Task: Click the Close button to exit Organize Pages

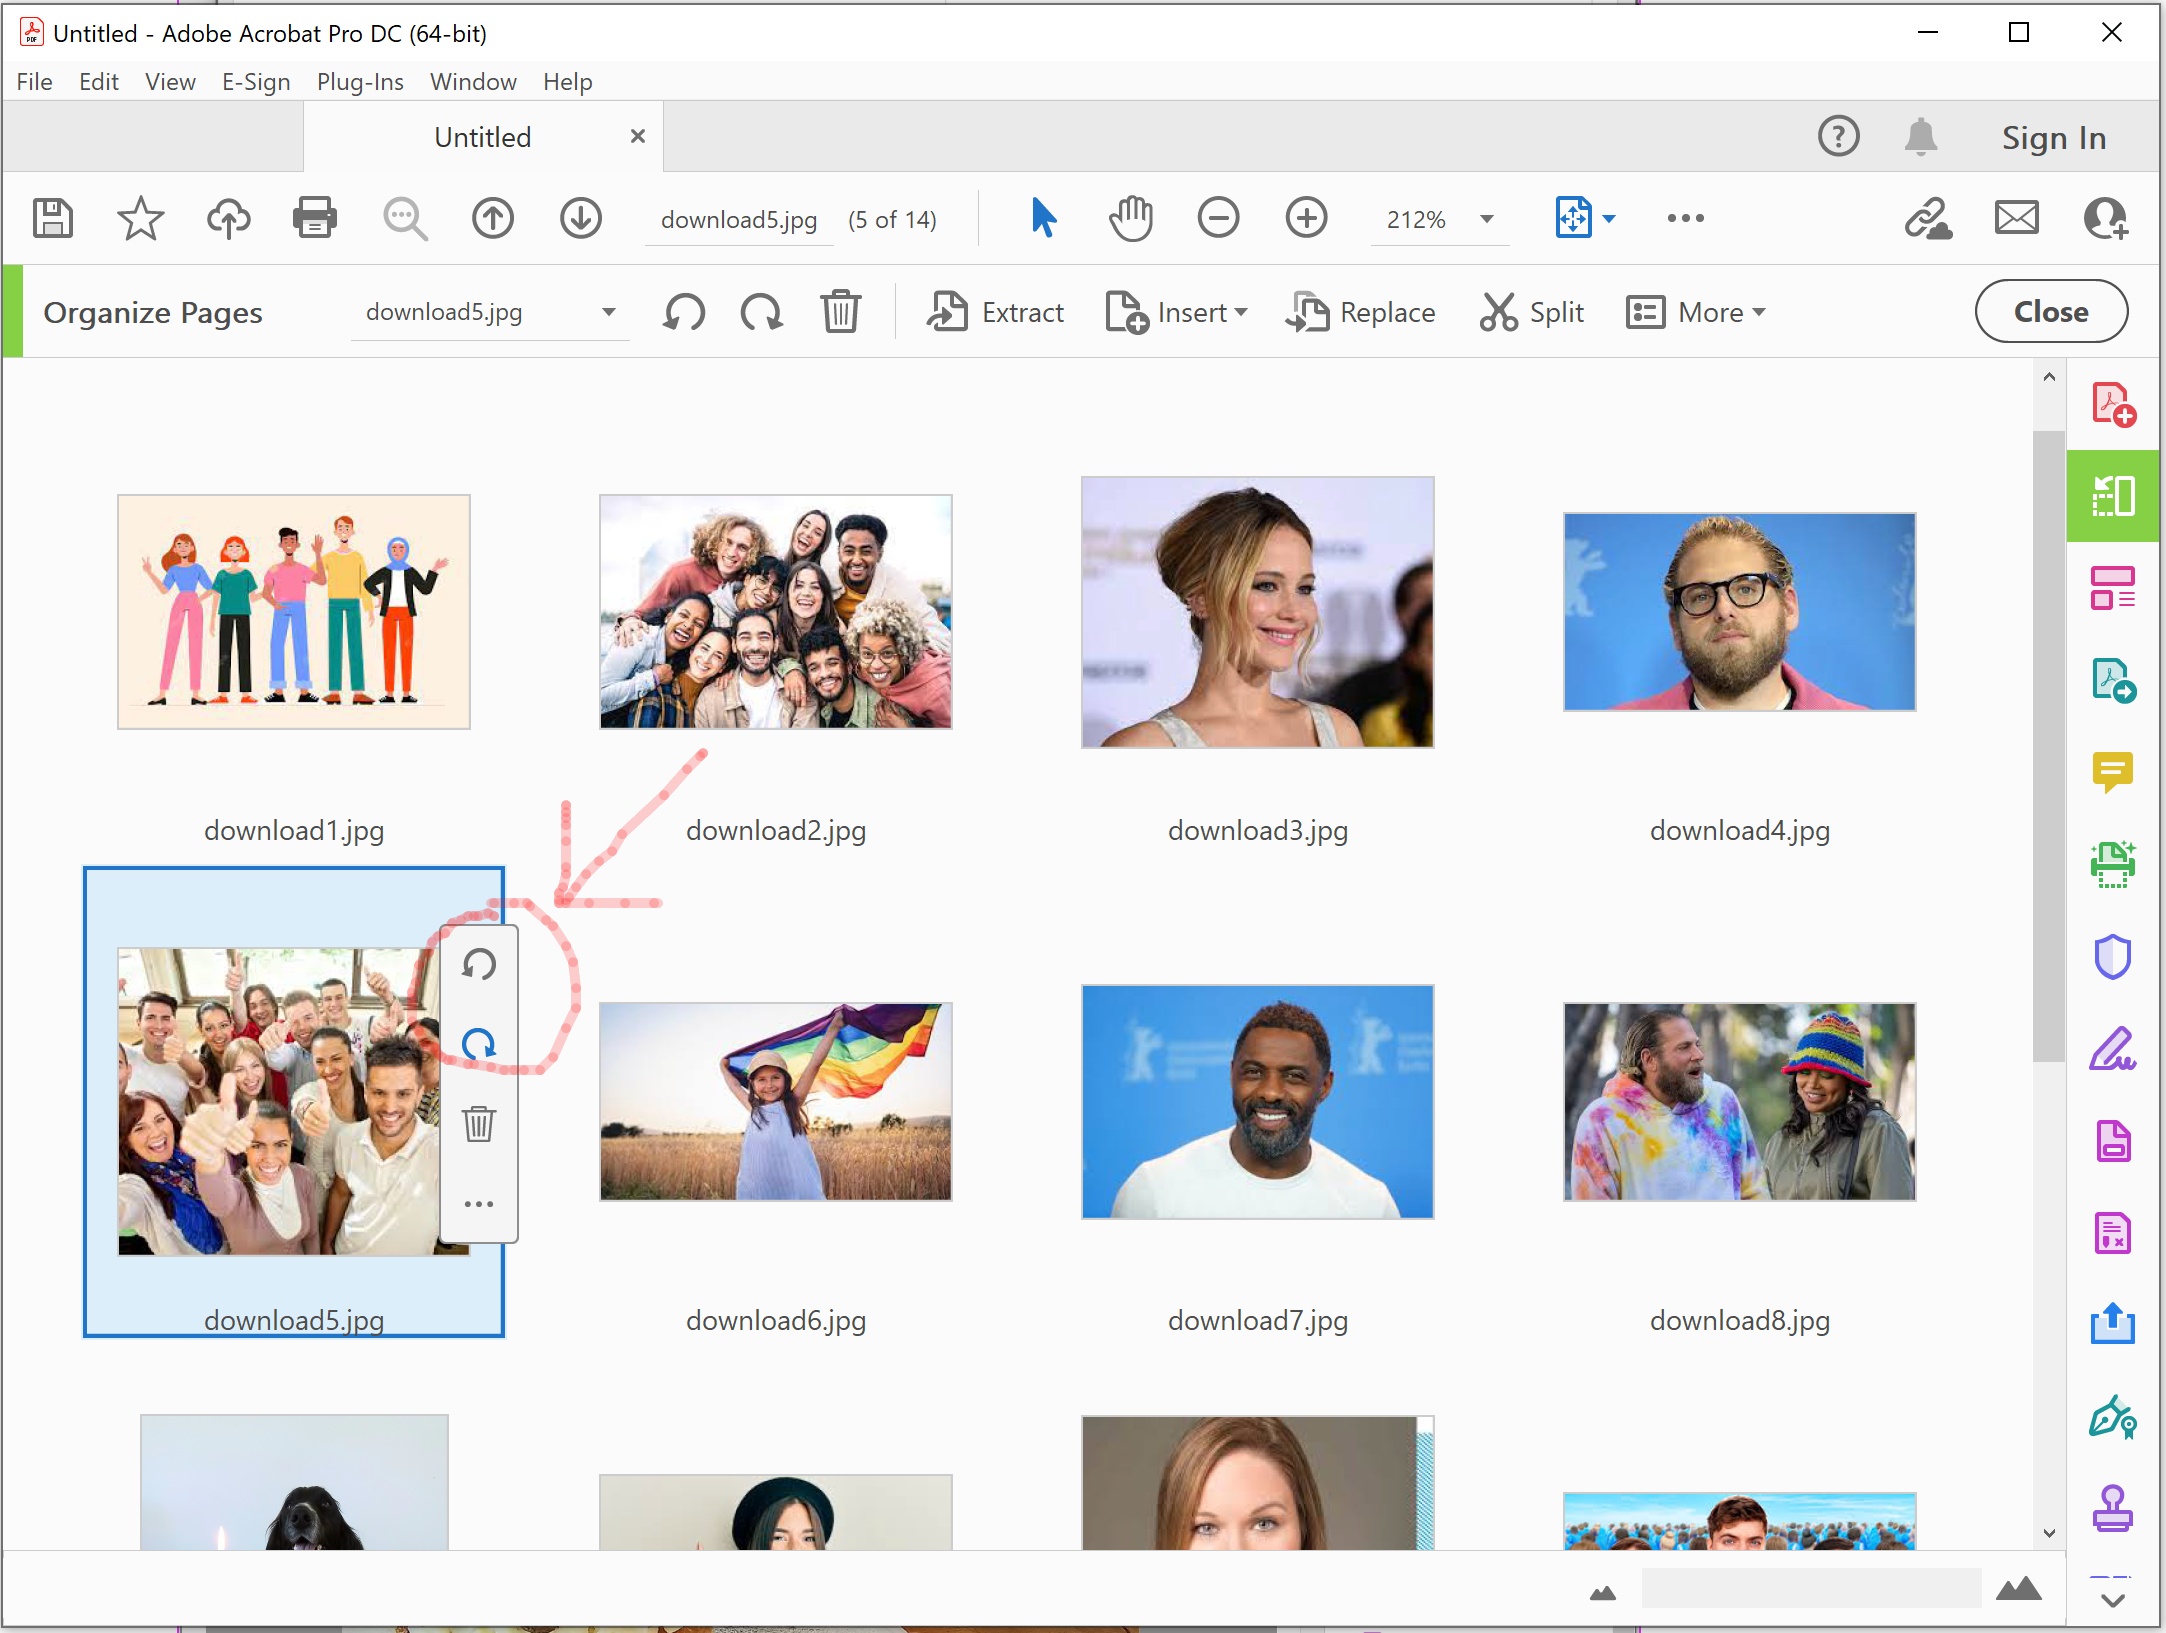Action: pos(2051,312)
